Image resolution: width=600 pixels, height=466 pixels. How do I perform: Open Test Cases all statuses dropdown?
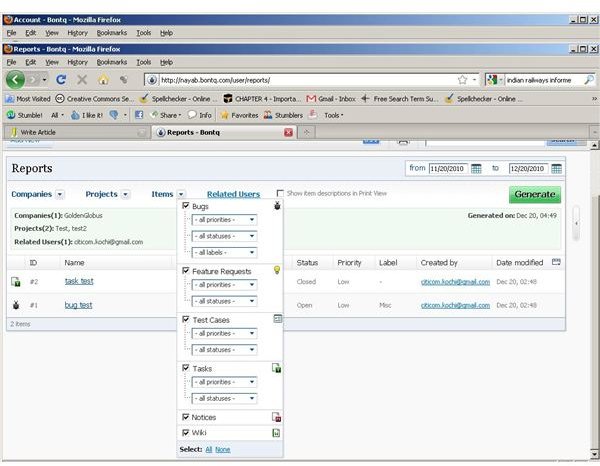pyautogui.click(x=224, y=350)
